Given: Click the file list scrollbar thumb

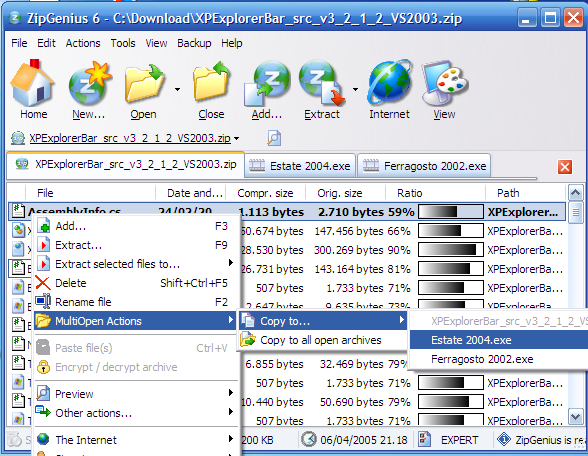Looking at the screenshot, I should 576,213.
